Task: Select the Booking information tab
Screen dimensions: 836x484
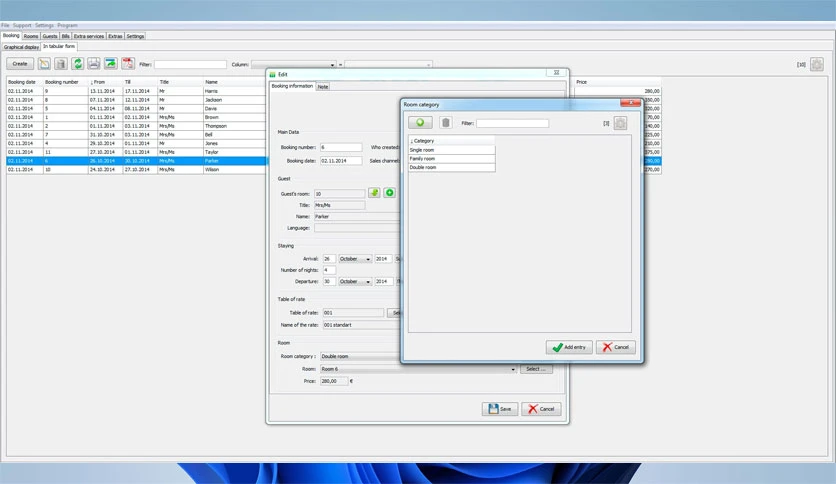Action: [292, 86]
